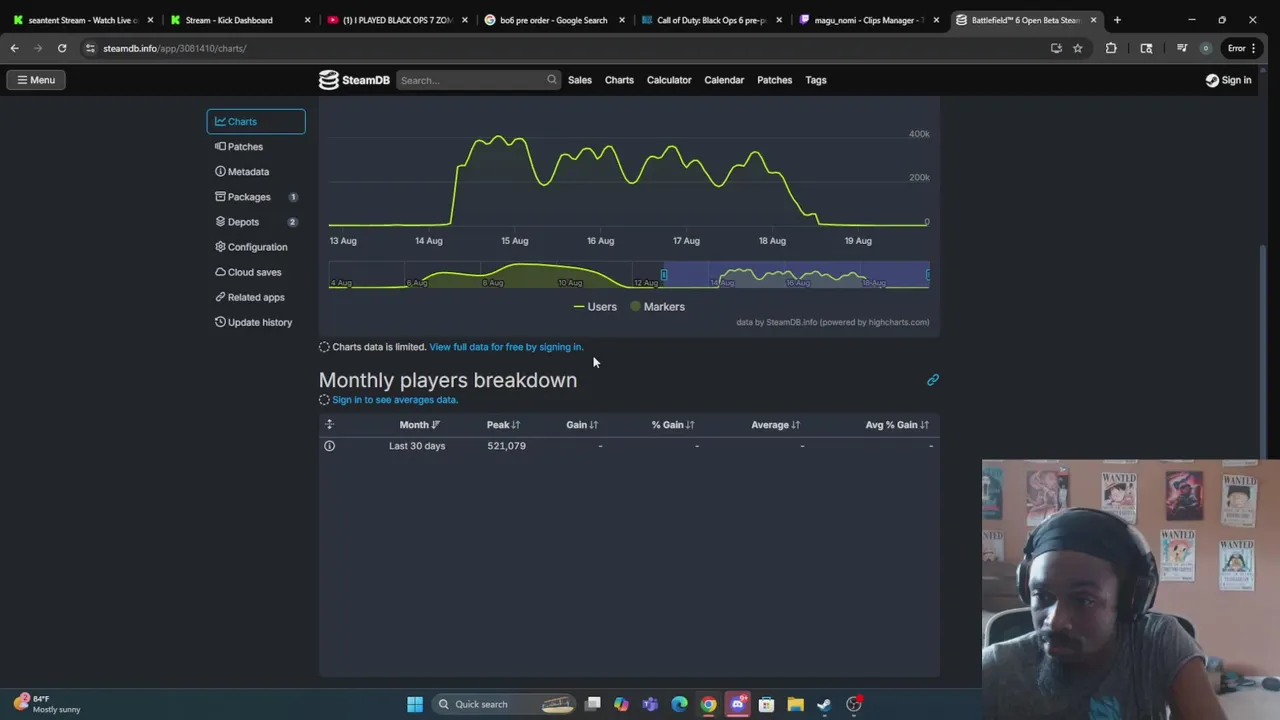This screenshot has width=1280, height=720.
Task: Open the Sales menu item
Action: (580, 80)
